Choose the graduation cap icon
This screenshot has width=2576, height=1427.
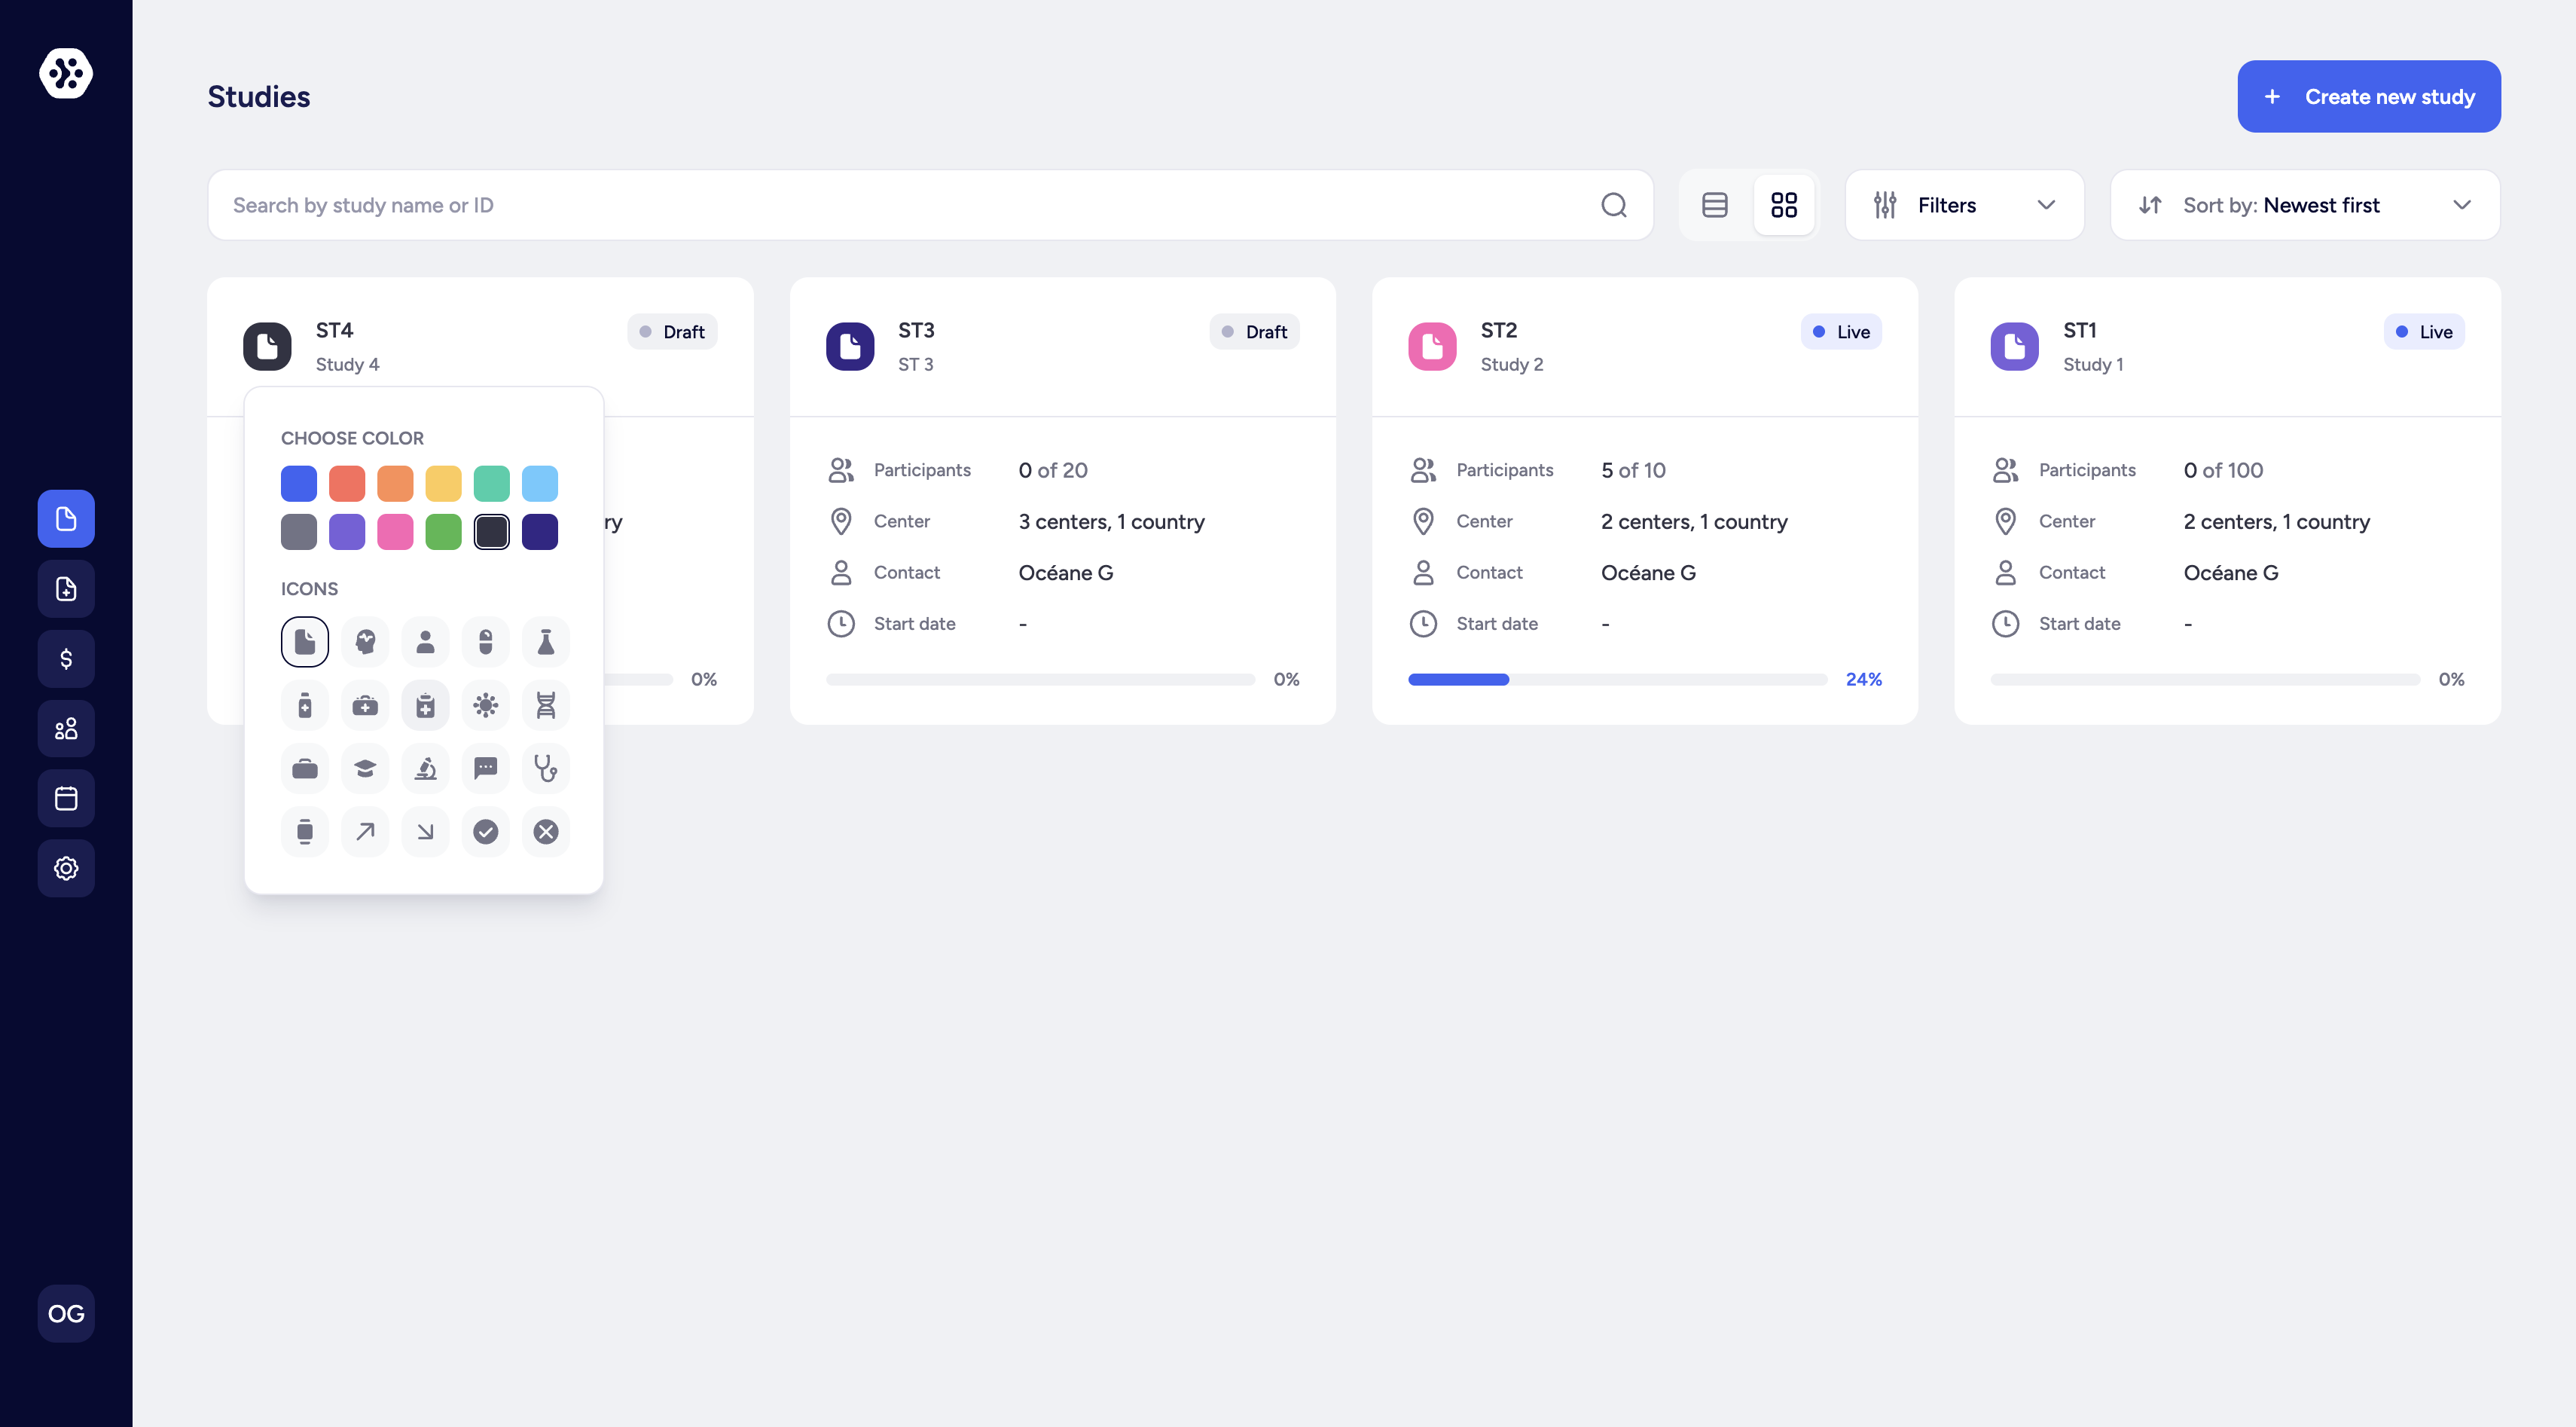click(x=365, y=768)
